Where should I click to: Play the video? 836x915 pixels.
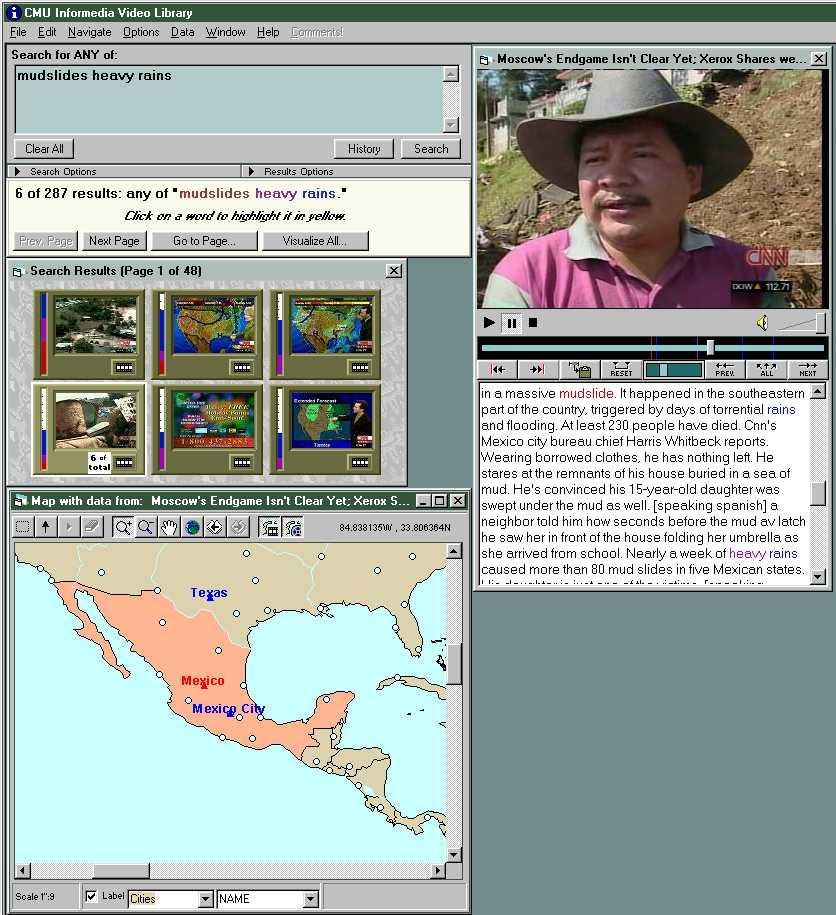click(x=489, y=322)
